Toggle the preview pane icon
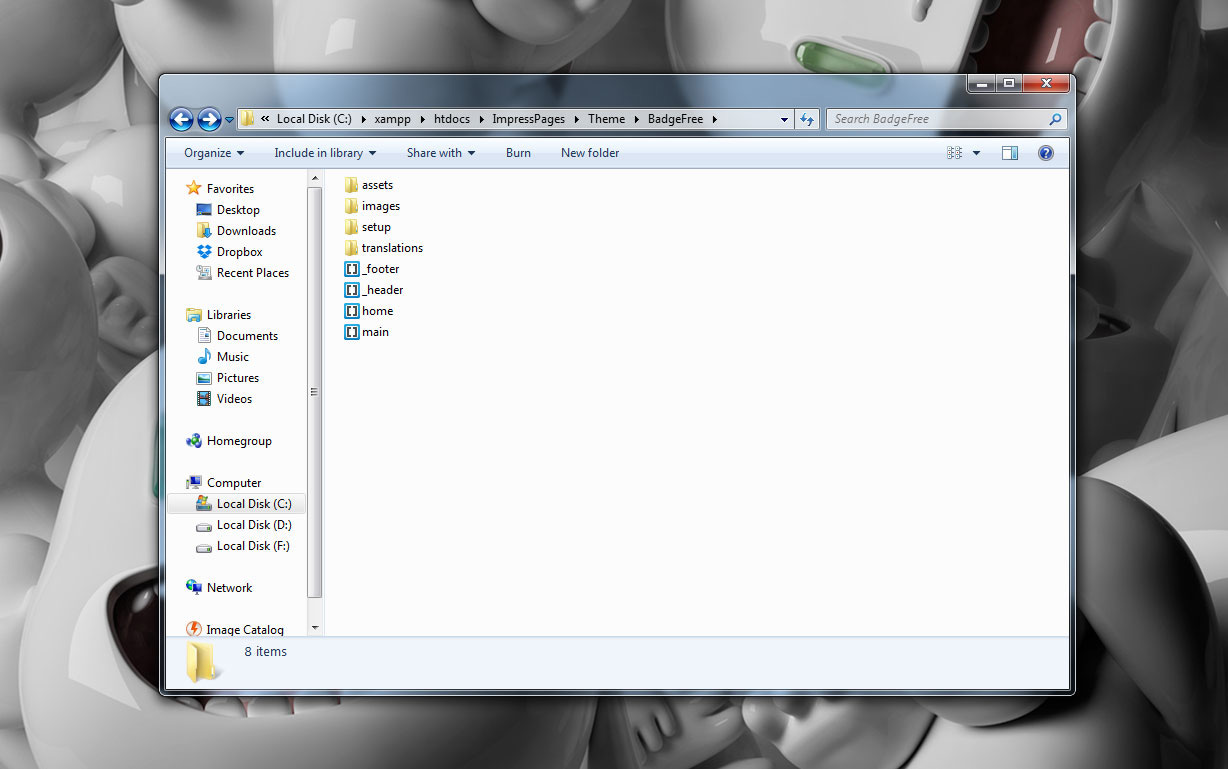 click(1010, 153)
